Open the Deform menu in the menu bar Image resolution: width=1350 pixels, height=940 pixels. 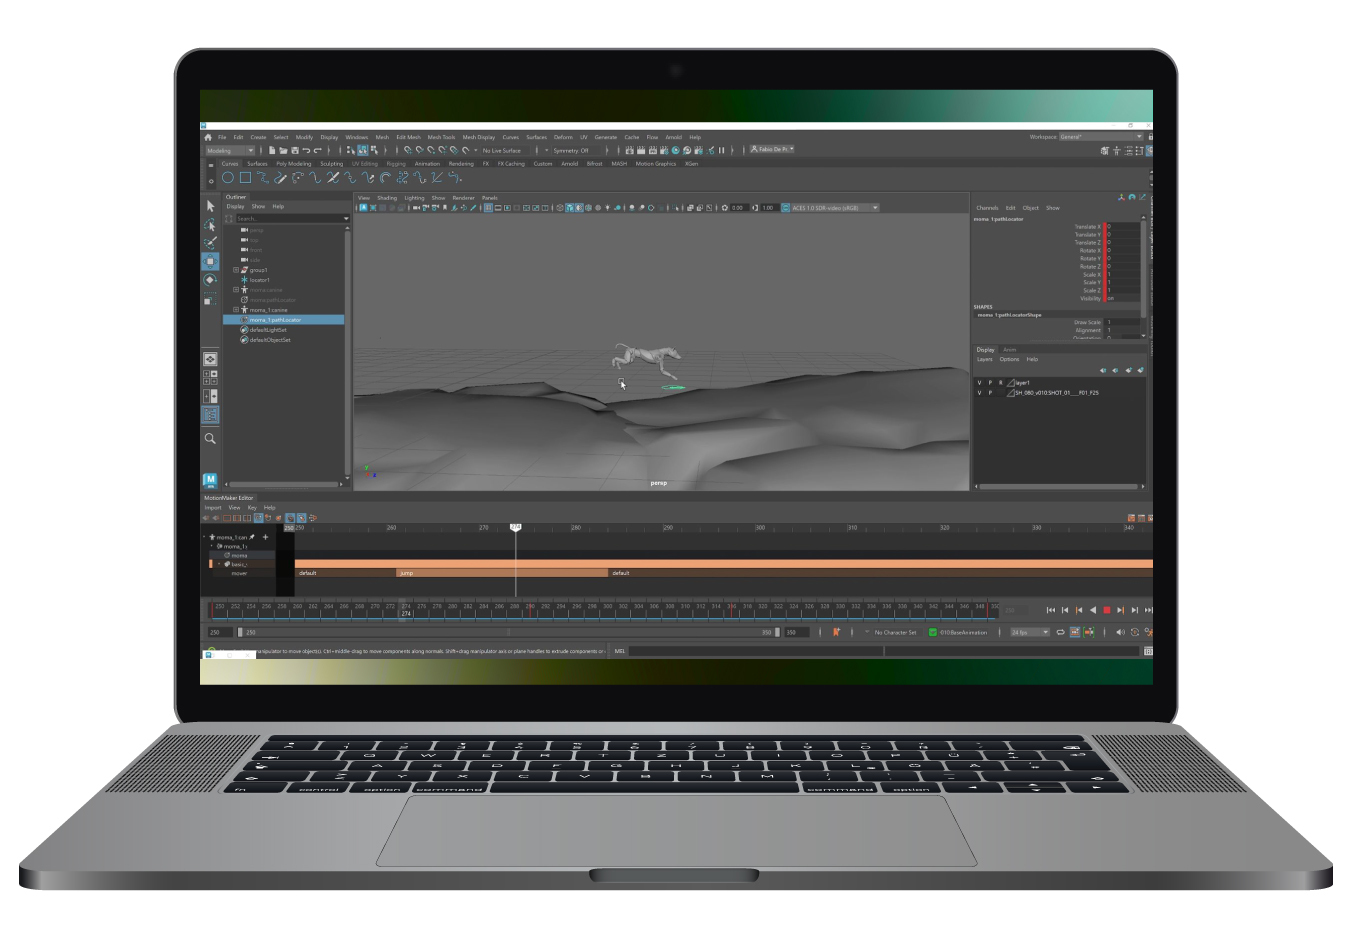562,137
